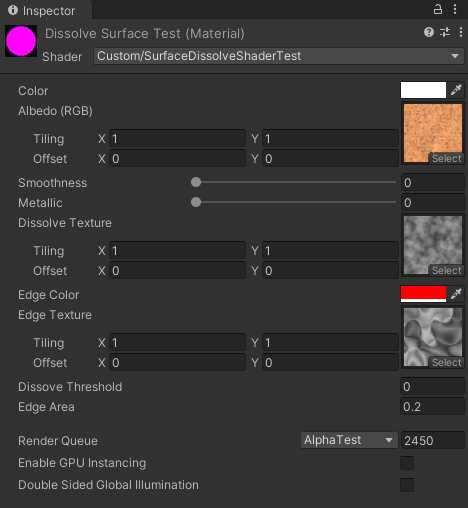This screenshot has width=468, height=508.
Task: Click Dissolve Texture Tiling Y field
Action: [330, 251]
